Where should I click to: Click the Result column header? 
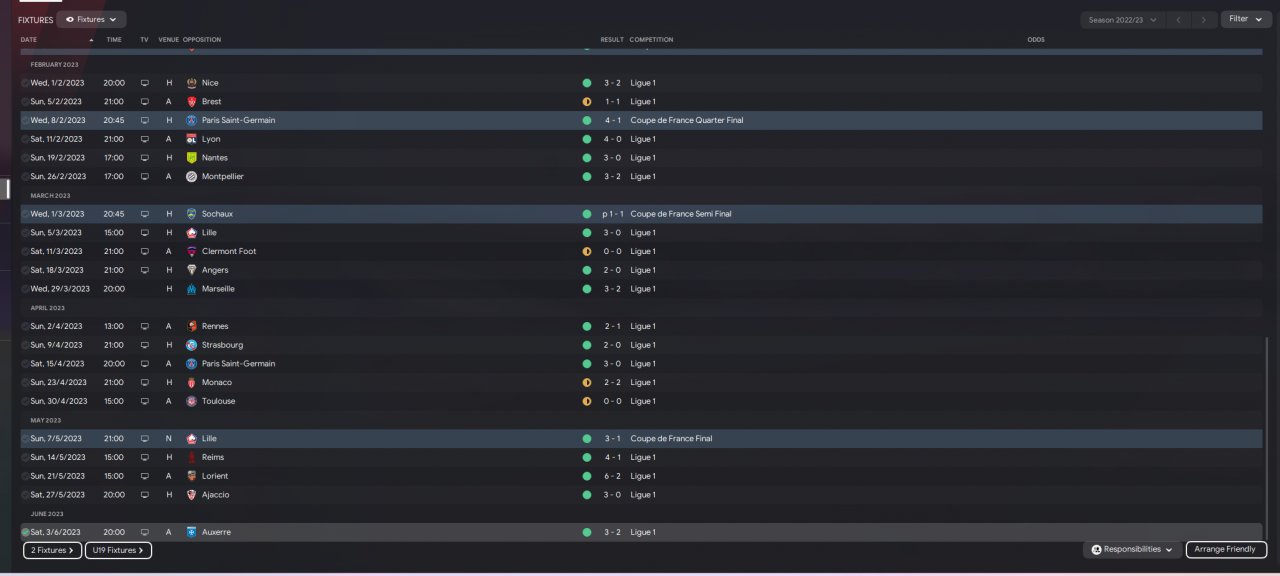[611, 40]
